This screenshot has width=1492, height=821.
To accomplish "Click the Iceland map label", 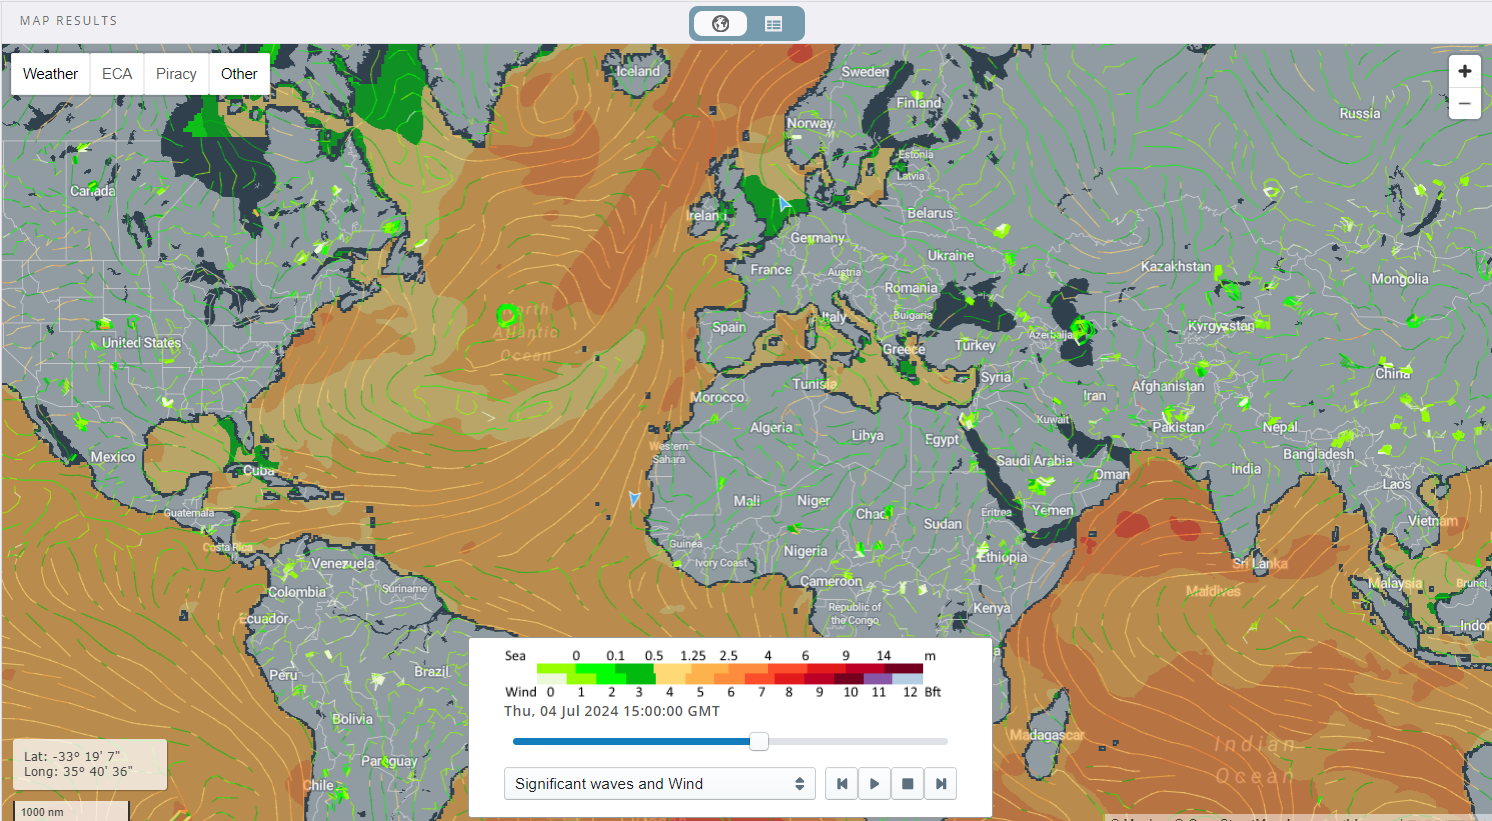I will pos(638,71).
